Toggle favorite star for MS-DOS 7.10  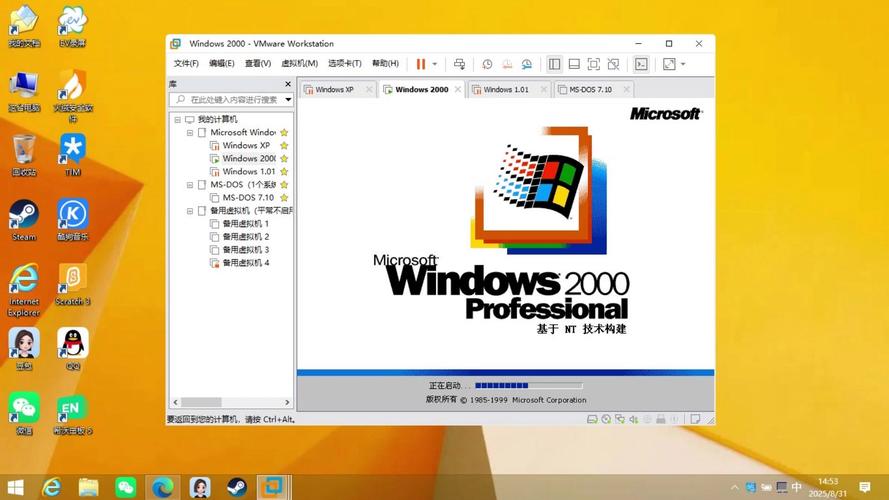pos(284,198)
